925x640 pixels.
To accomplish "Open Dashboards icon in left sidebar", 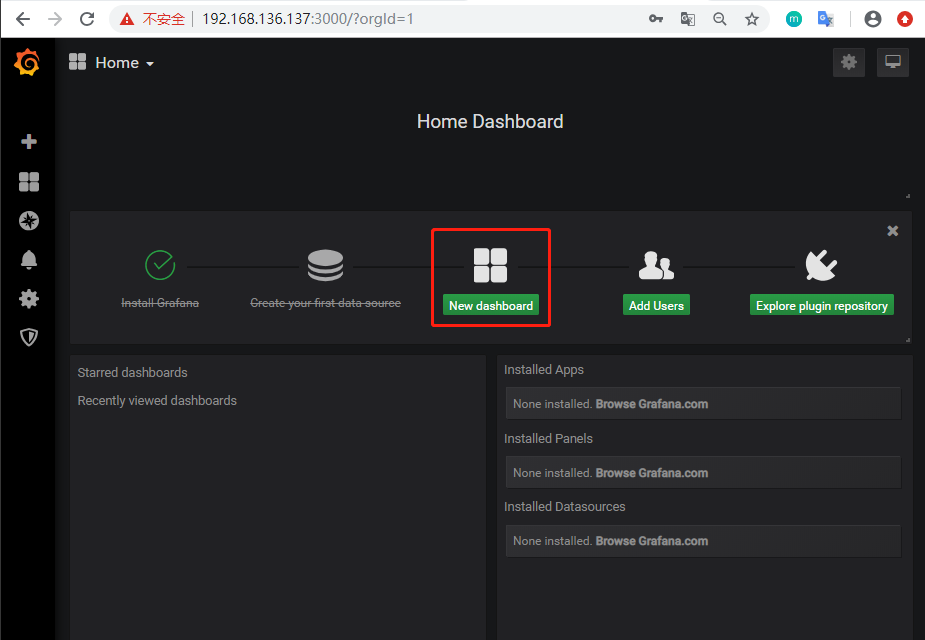I will click(29, 182).
